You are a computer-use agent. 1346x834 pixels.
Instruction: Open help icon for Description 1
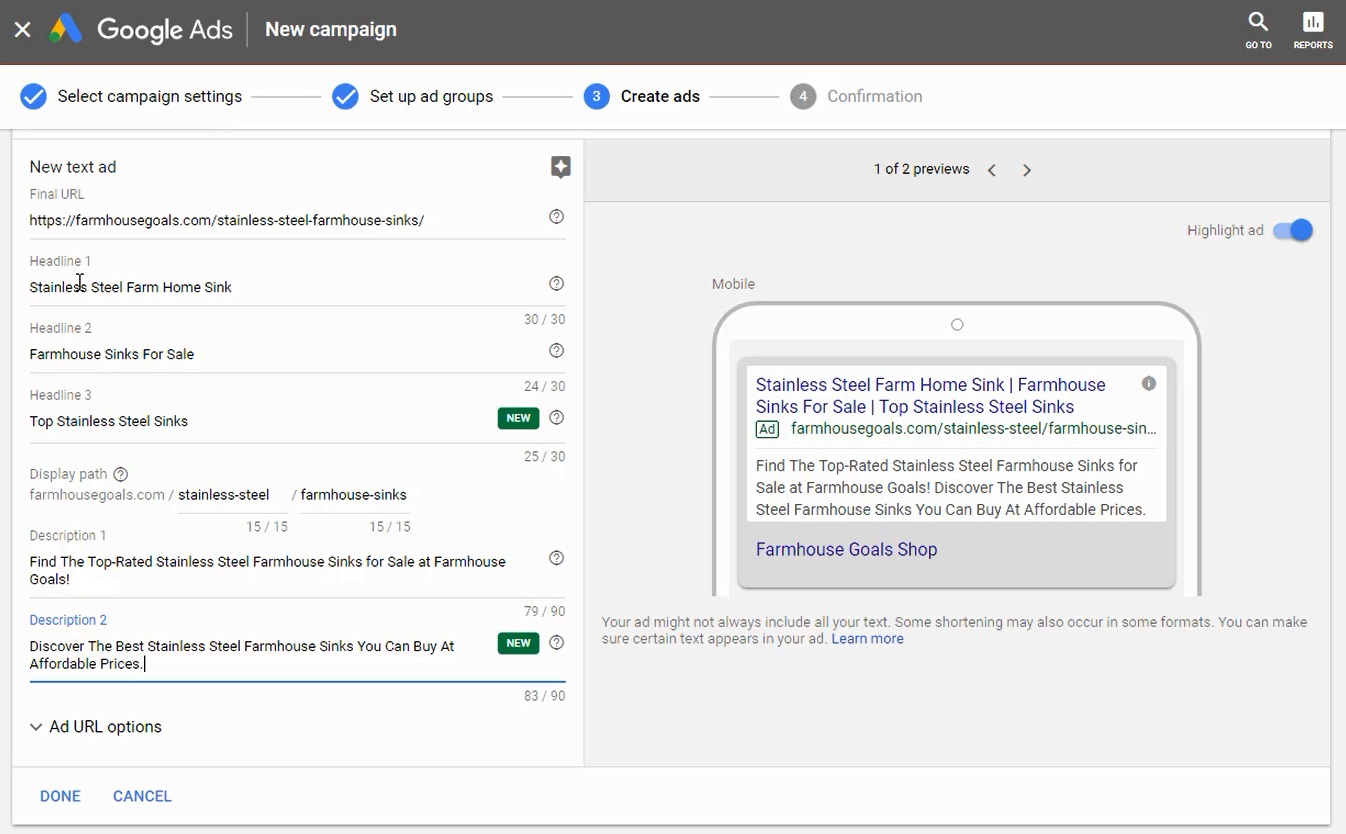tap(557, 558)
